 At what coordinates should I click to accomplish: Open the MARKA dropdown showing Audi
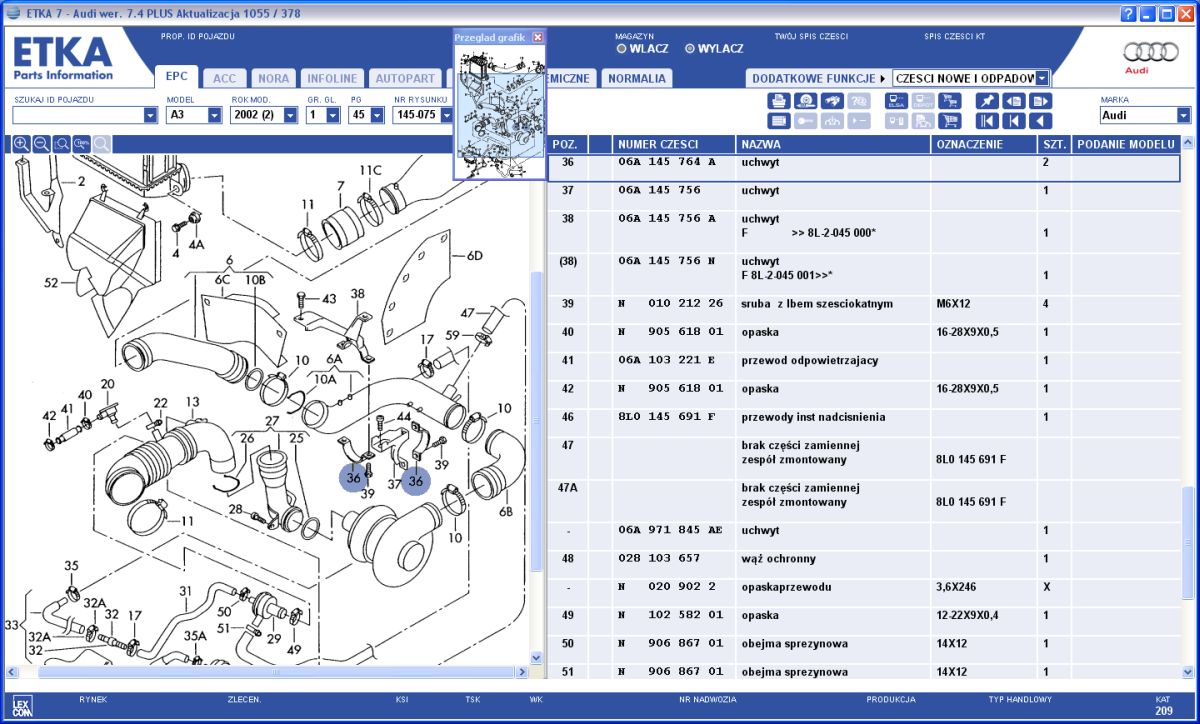(1184, 115)
